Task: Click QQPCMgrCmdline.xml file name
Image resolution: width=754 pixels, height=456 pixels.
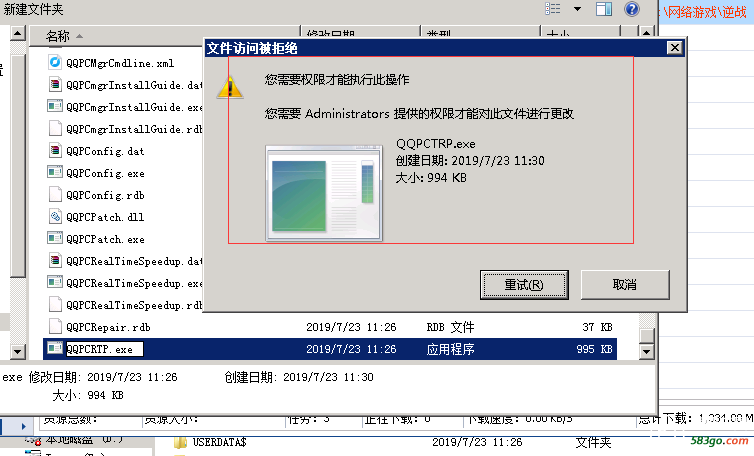Action: coord(120,63)
